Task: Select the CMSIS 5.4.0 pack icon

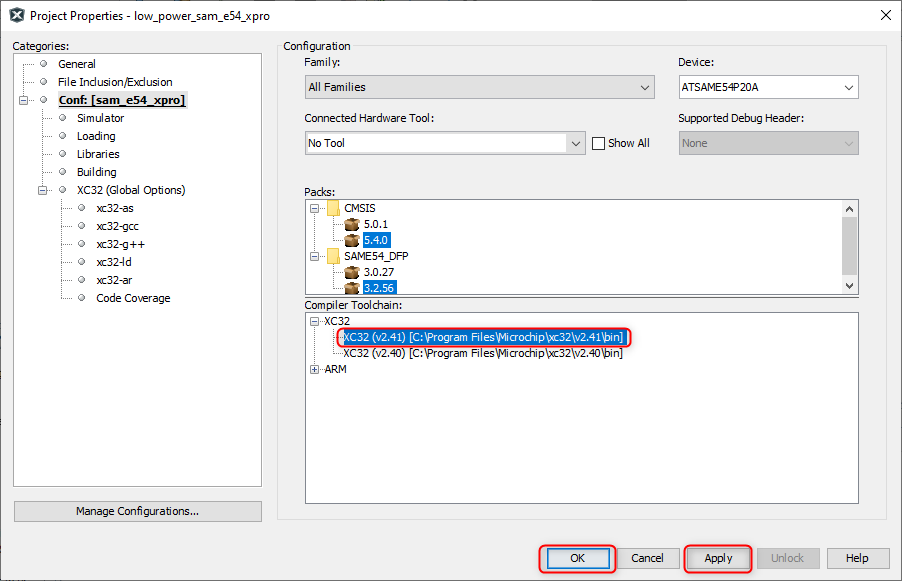Action: pyautogui.click(x=351, y=240)
